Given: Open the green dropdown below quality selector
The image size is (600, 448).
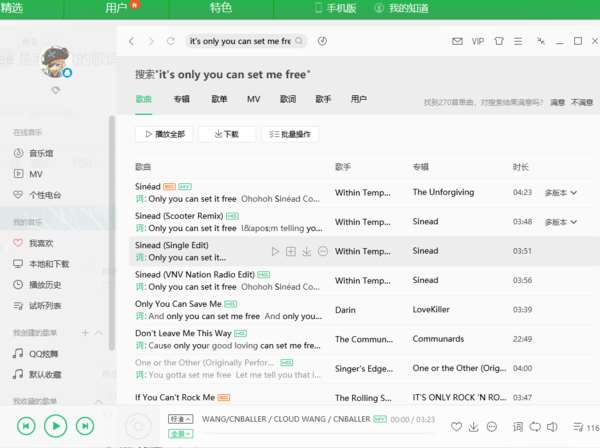Looking at the screenshot, I should pyautogui.click(x=180, y=434).
